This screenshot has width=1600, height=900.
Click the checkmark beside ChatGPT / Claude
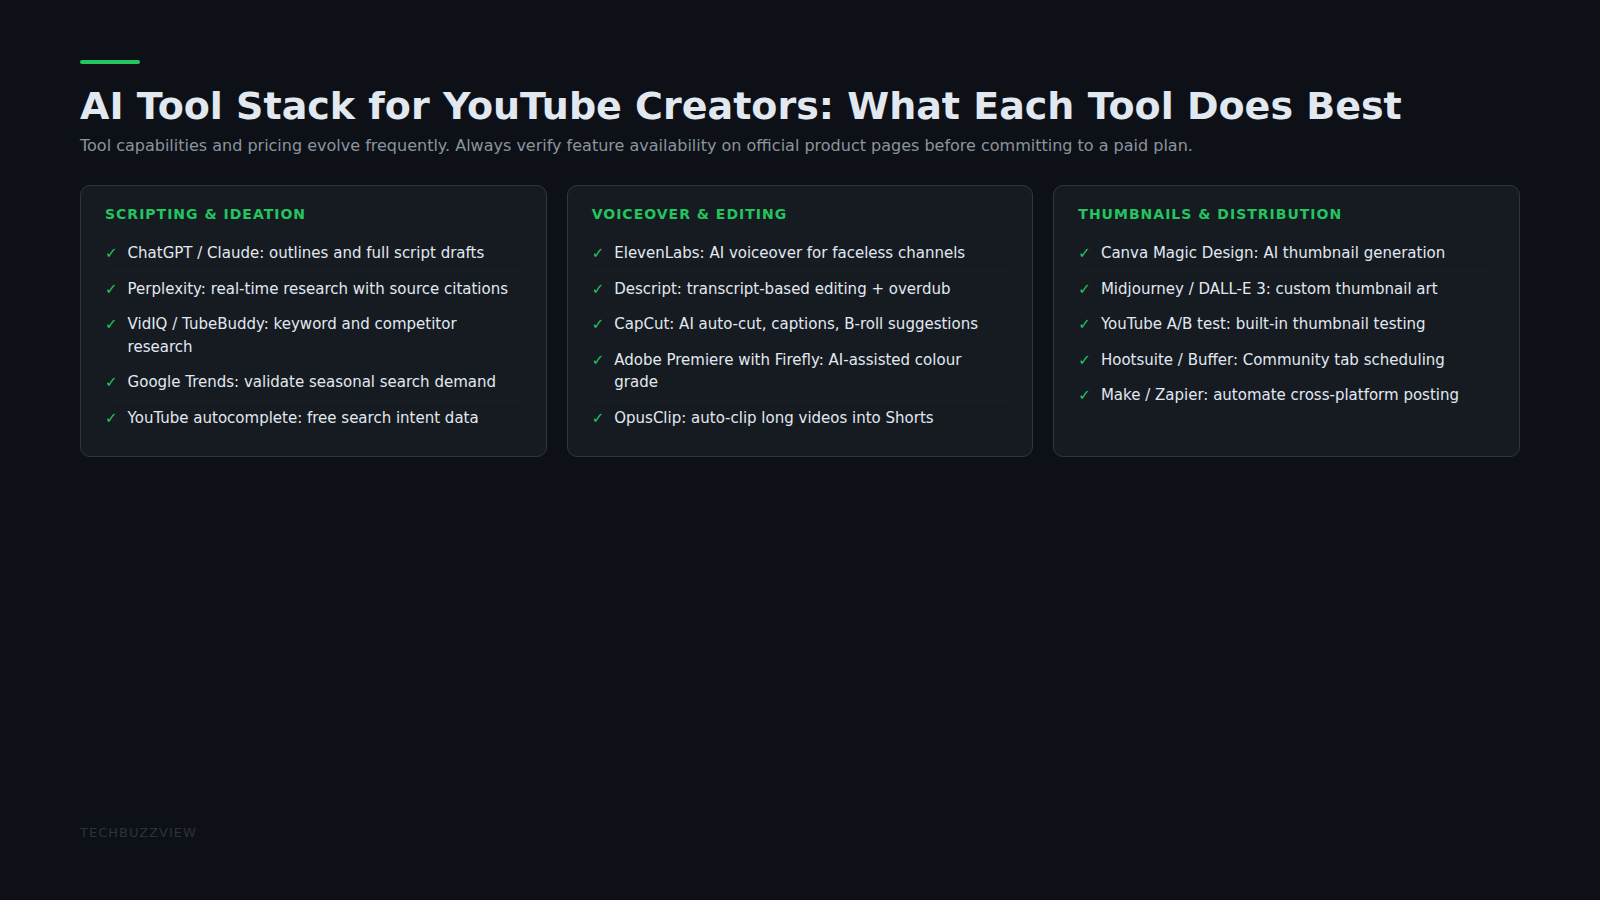(111, 254)
